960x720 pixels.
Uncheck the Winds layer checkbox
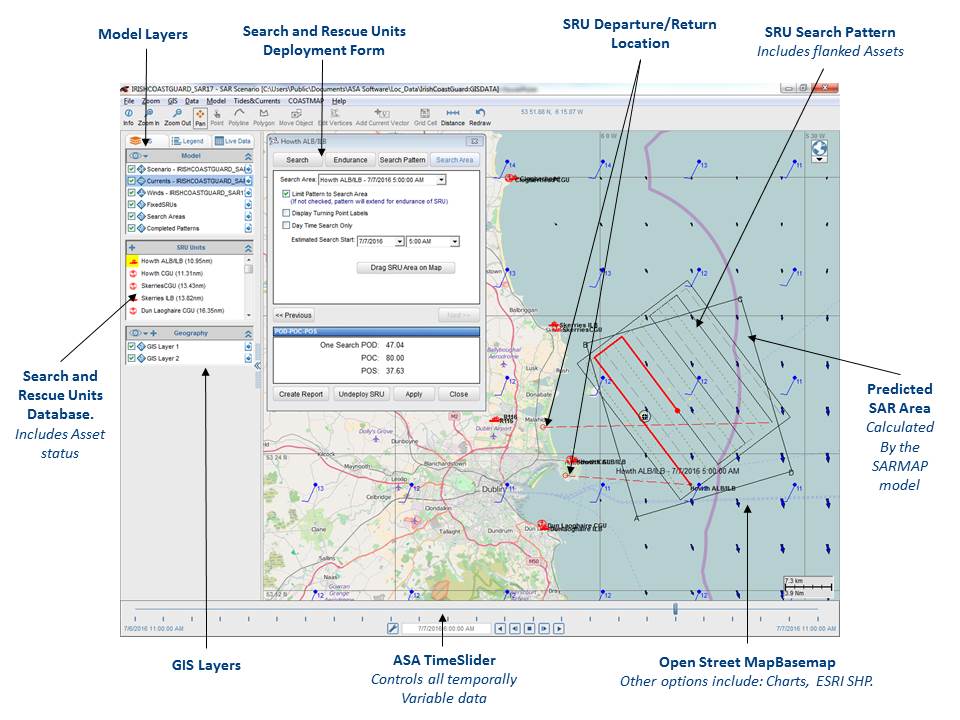pyautogui.click(x=132, y=193)
